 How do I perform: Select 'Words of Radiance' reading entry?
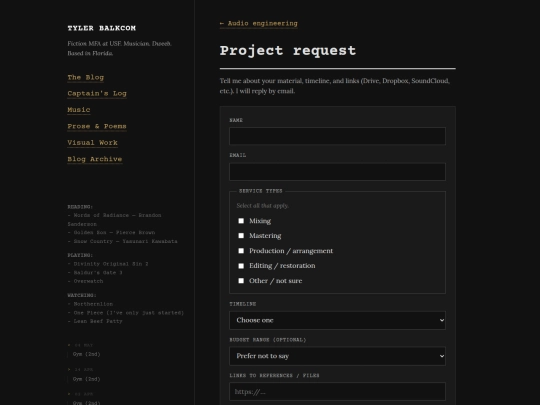coord(114,219)
